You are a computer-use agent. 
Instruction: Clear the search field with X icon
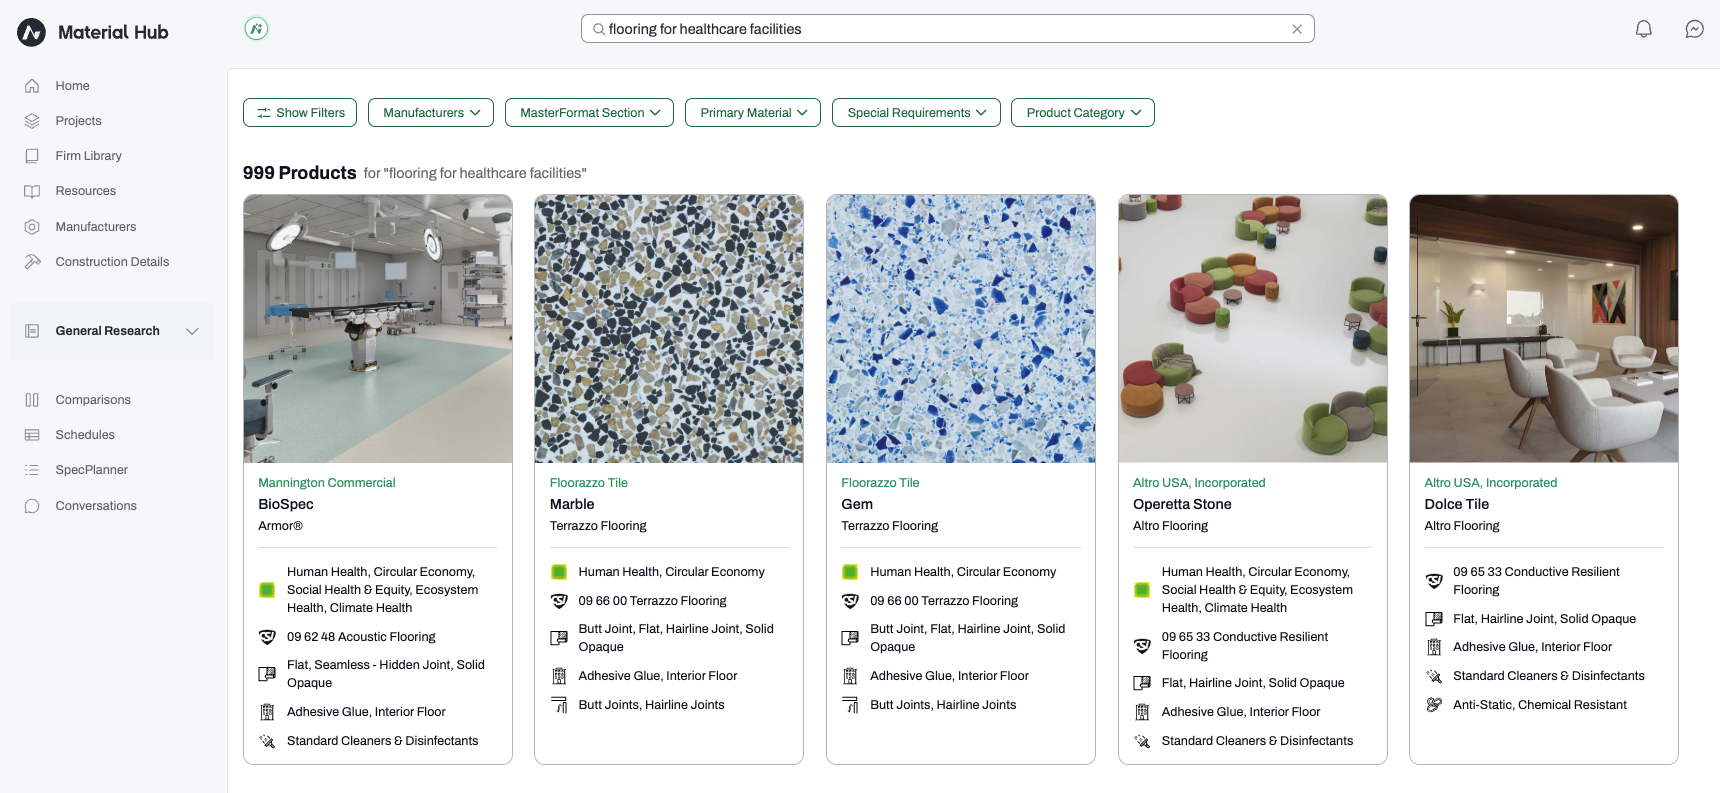click(1297, 29)
